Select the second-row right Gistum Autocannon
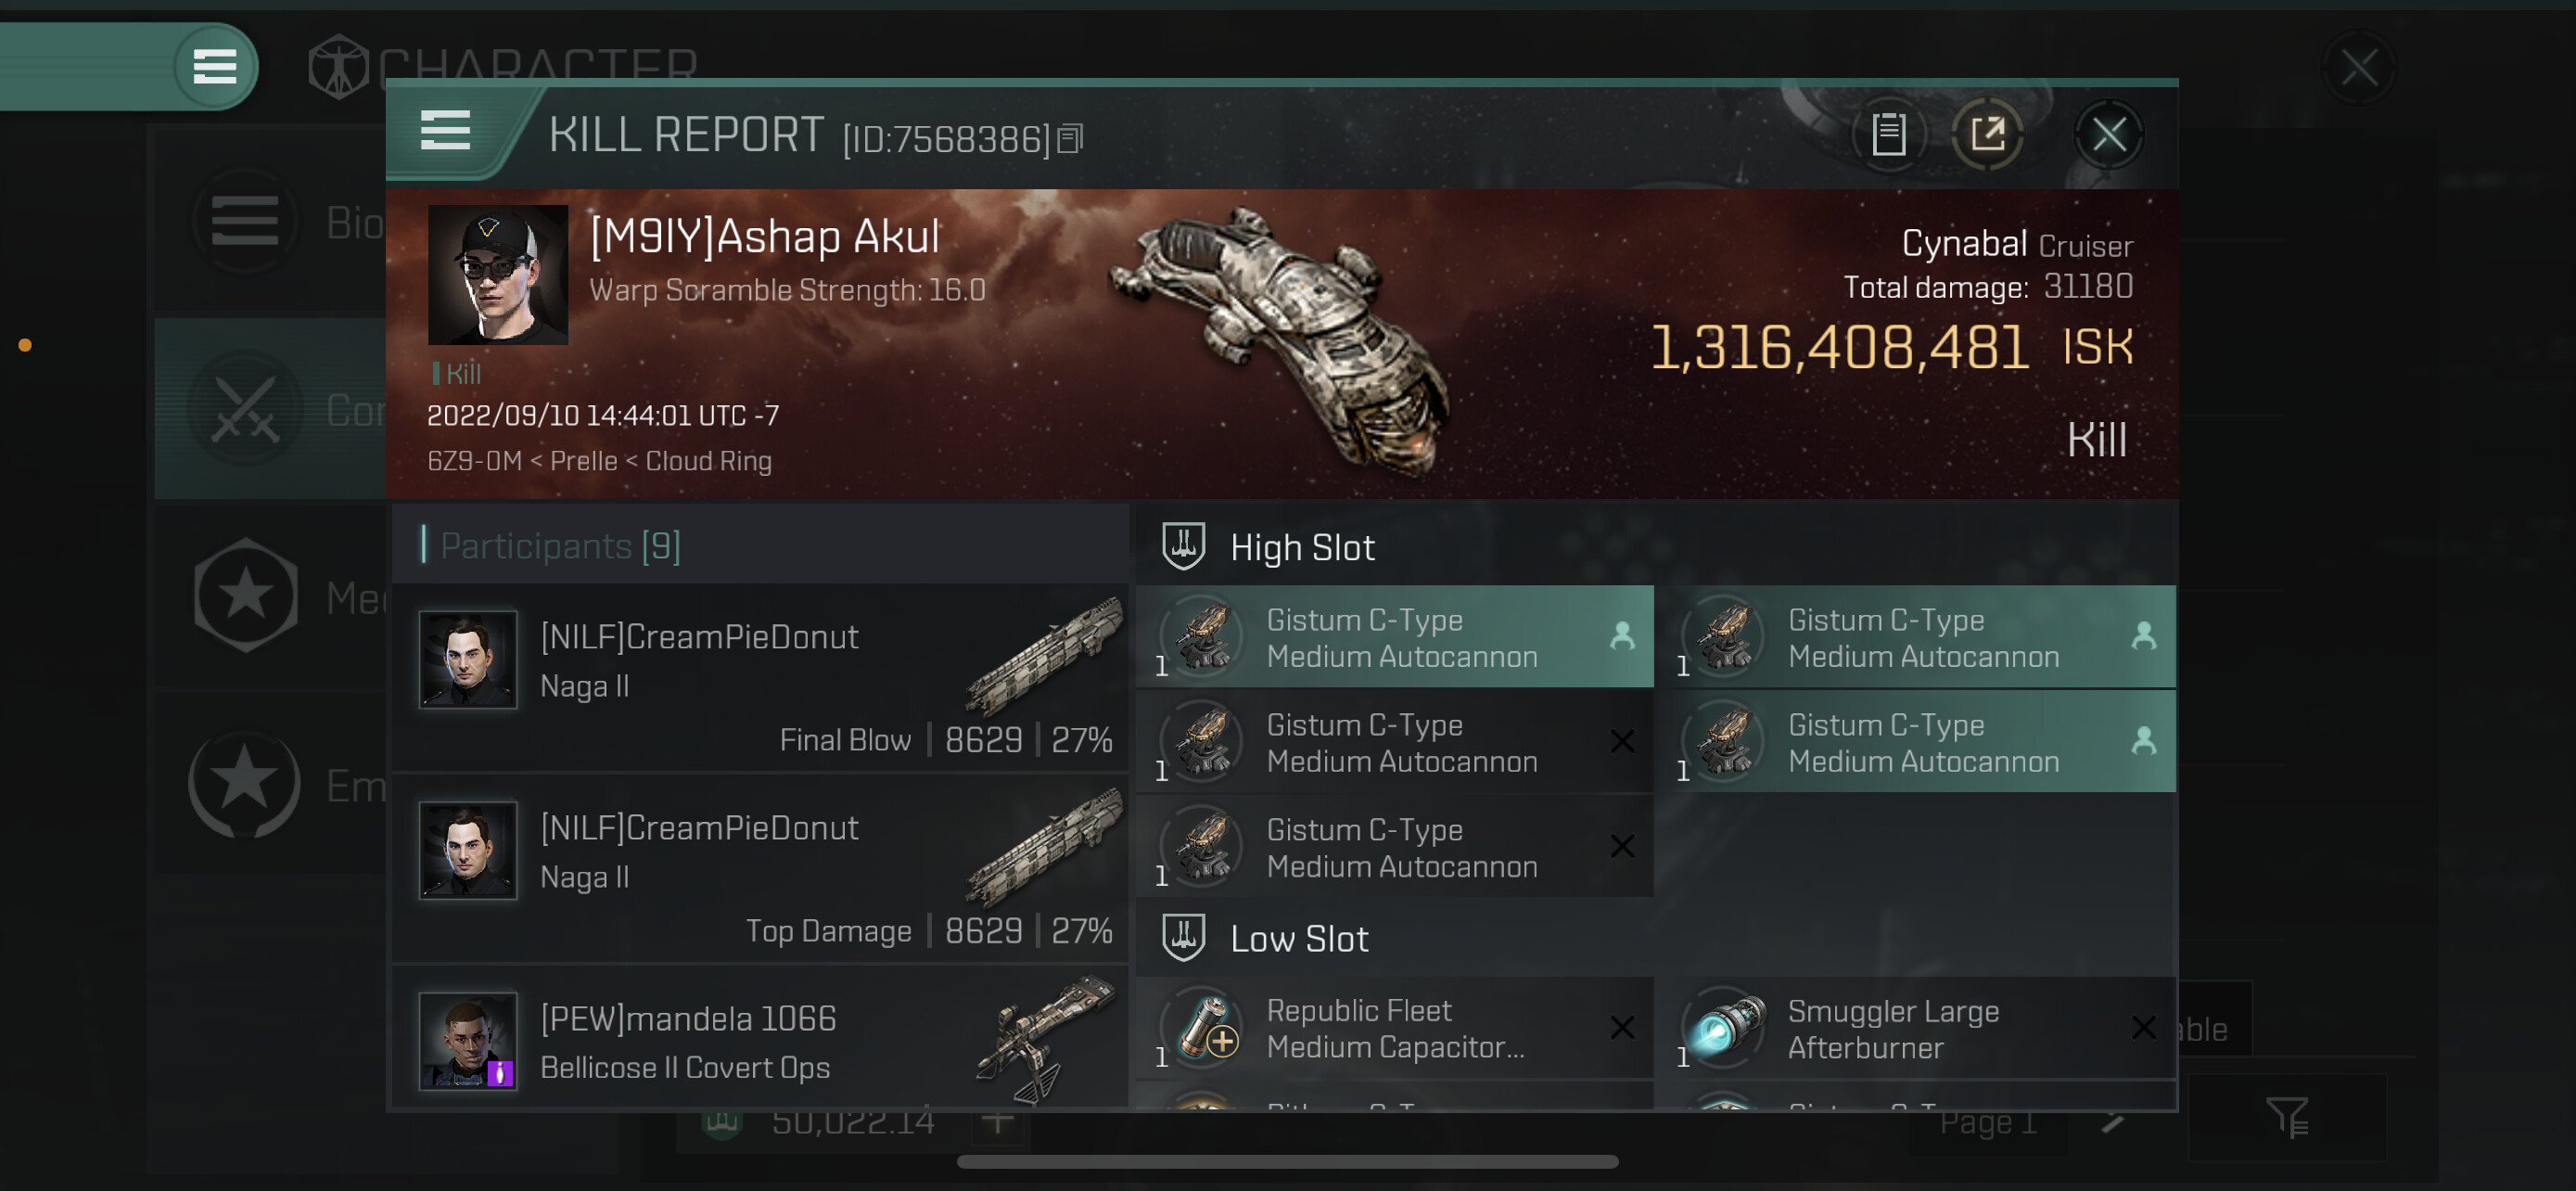The image size is (2576, 1191). tap(1915, 742)
